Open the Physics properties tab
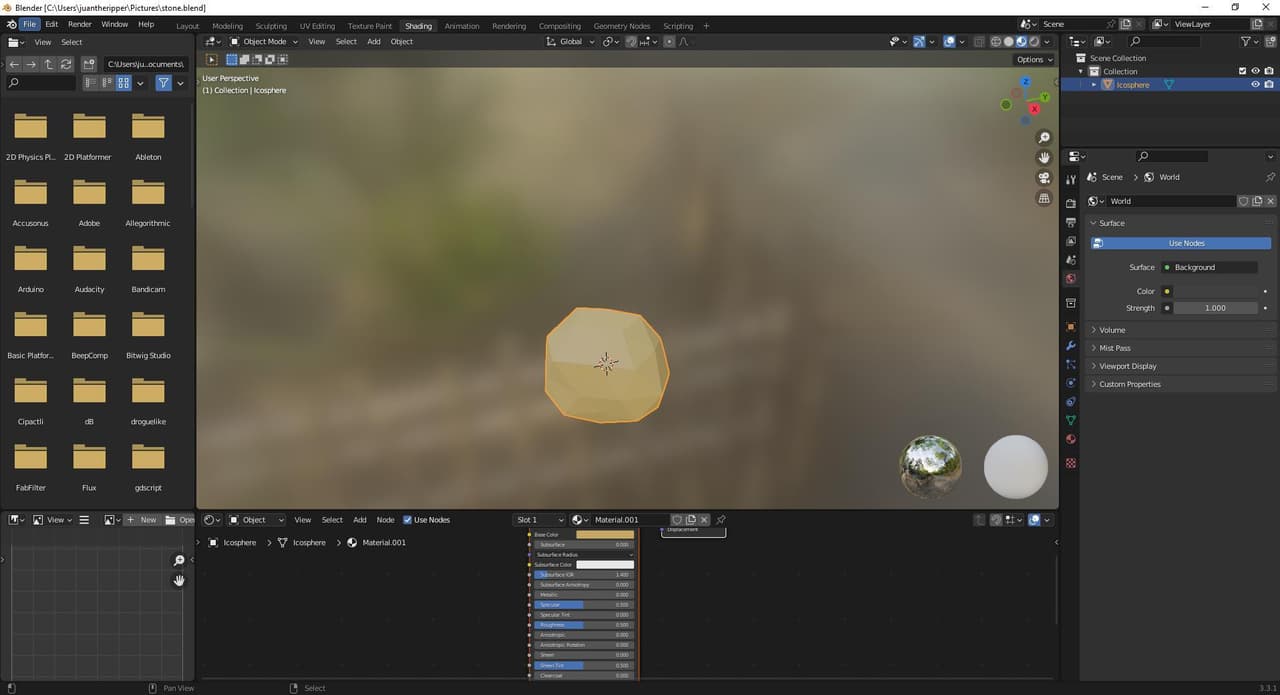 [1071, 383]
